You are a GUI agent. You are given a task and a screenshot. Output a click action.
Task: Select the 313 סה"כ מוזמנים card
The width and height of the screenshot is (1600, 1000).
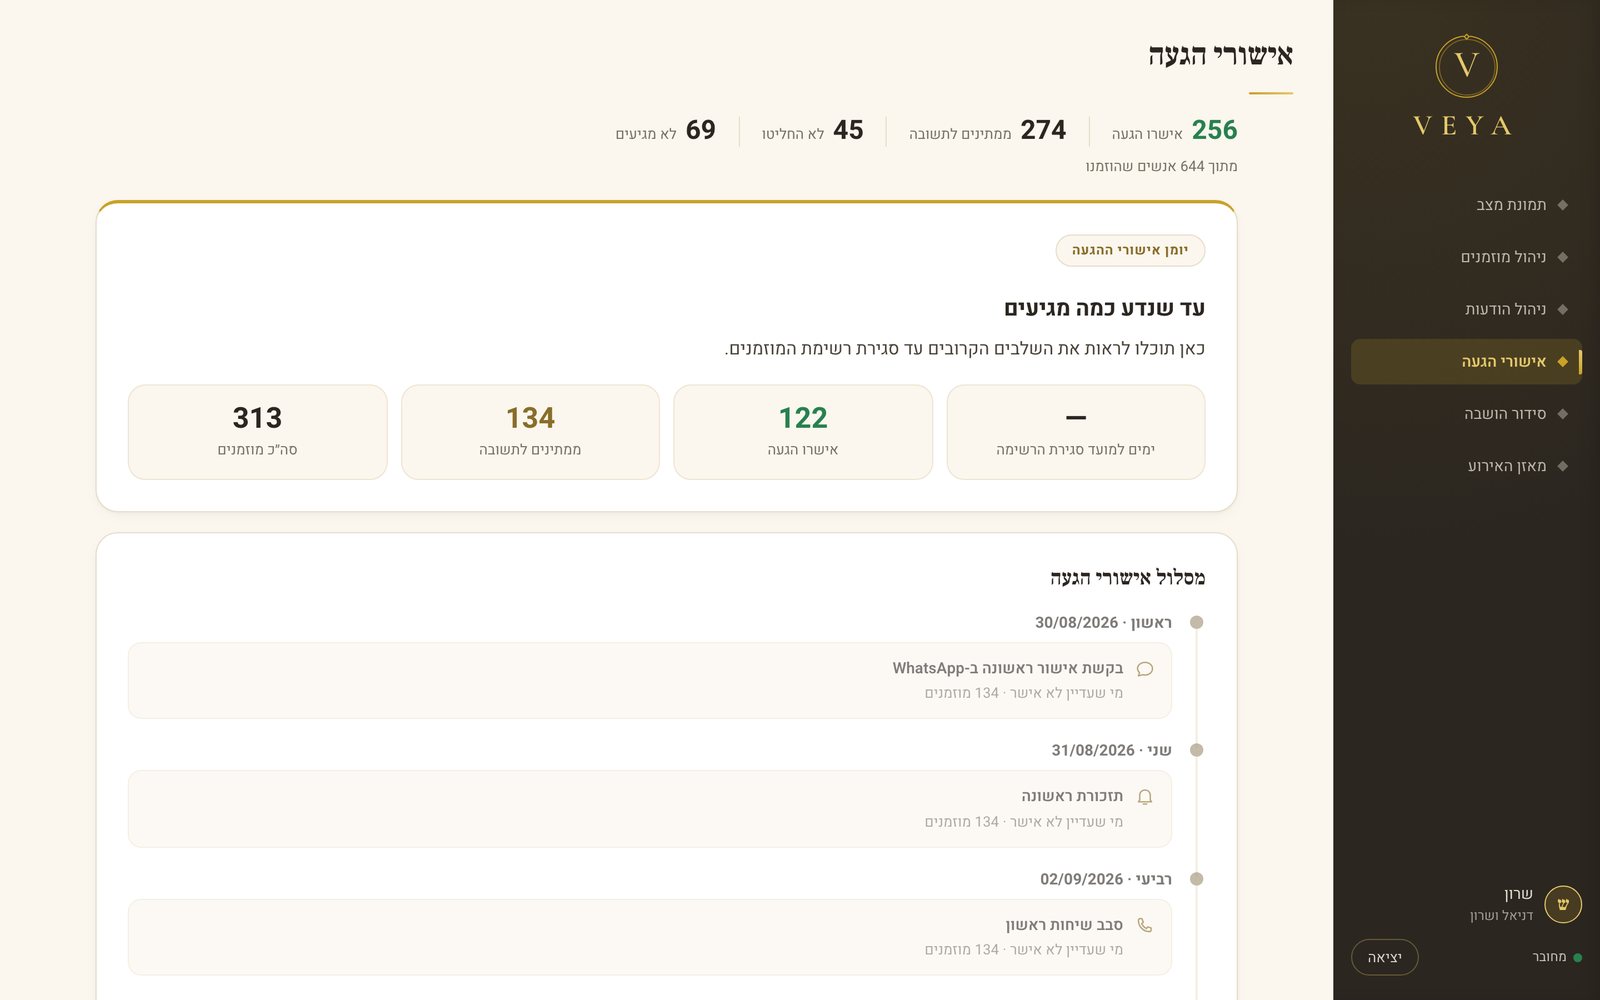pyautogui.click(x=257, y=432)
